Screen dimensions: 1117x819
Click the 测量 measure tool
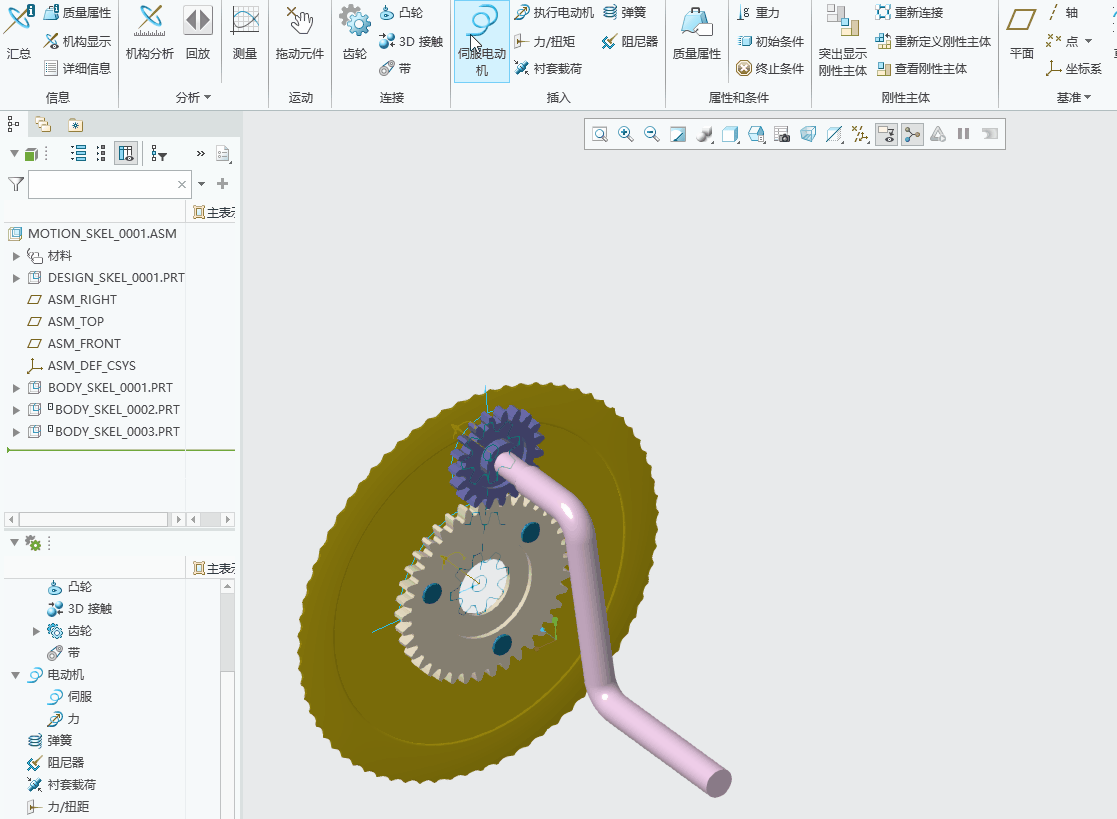[x=244, y=33]
